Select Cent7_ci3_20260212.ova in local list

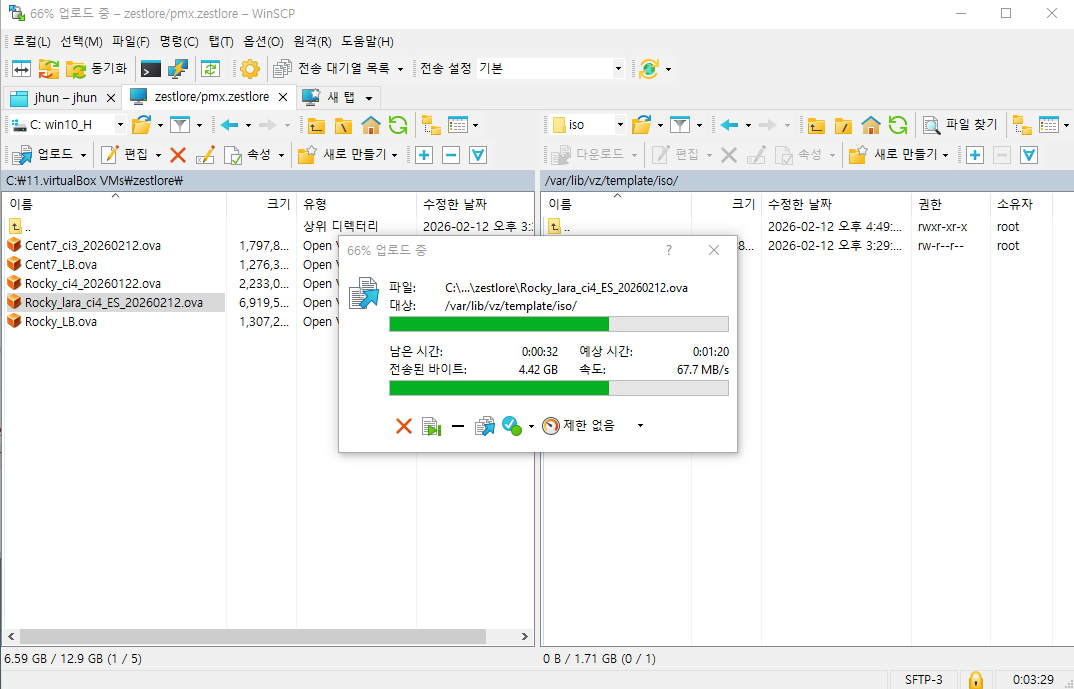(x=92, y=245)
